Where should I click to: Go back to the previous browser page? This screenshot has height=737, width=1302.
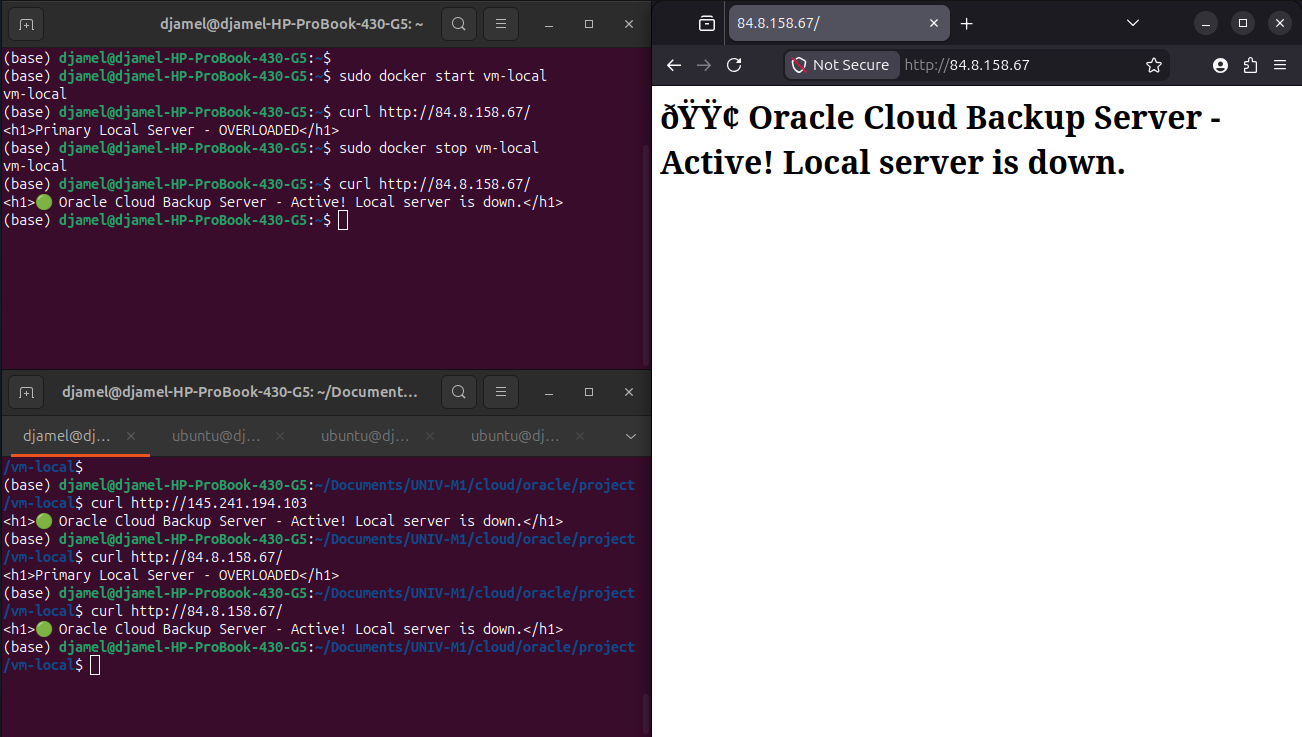point(674,65)
